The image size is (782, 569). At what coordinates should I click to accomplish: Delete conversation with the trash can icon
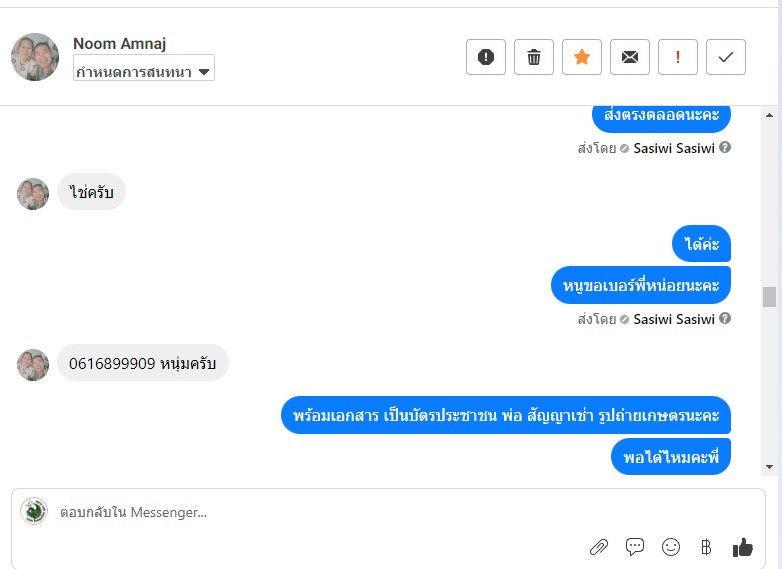534,57
